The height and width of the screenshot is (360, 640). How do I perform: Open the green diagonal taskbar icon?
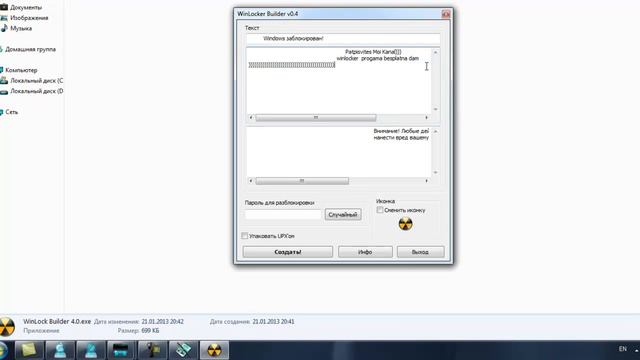[x=183, y=350]
